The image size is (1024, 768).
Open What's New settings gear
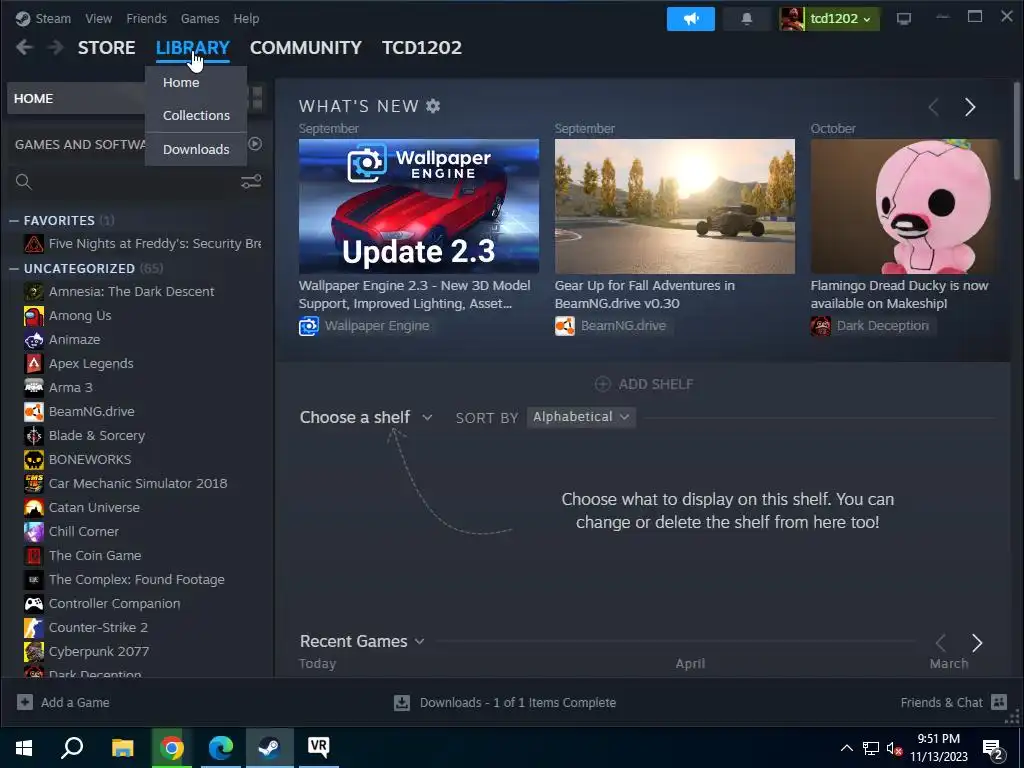pyautogui.click(x=433, y=106)
